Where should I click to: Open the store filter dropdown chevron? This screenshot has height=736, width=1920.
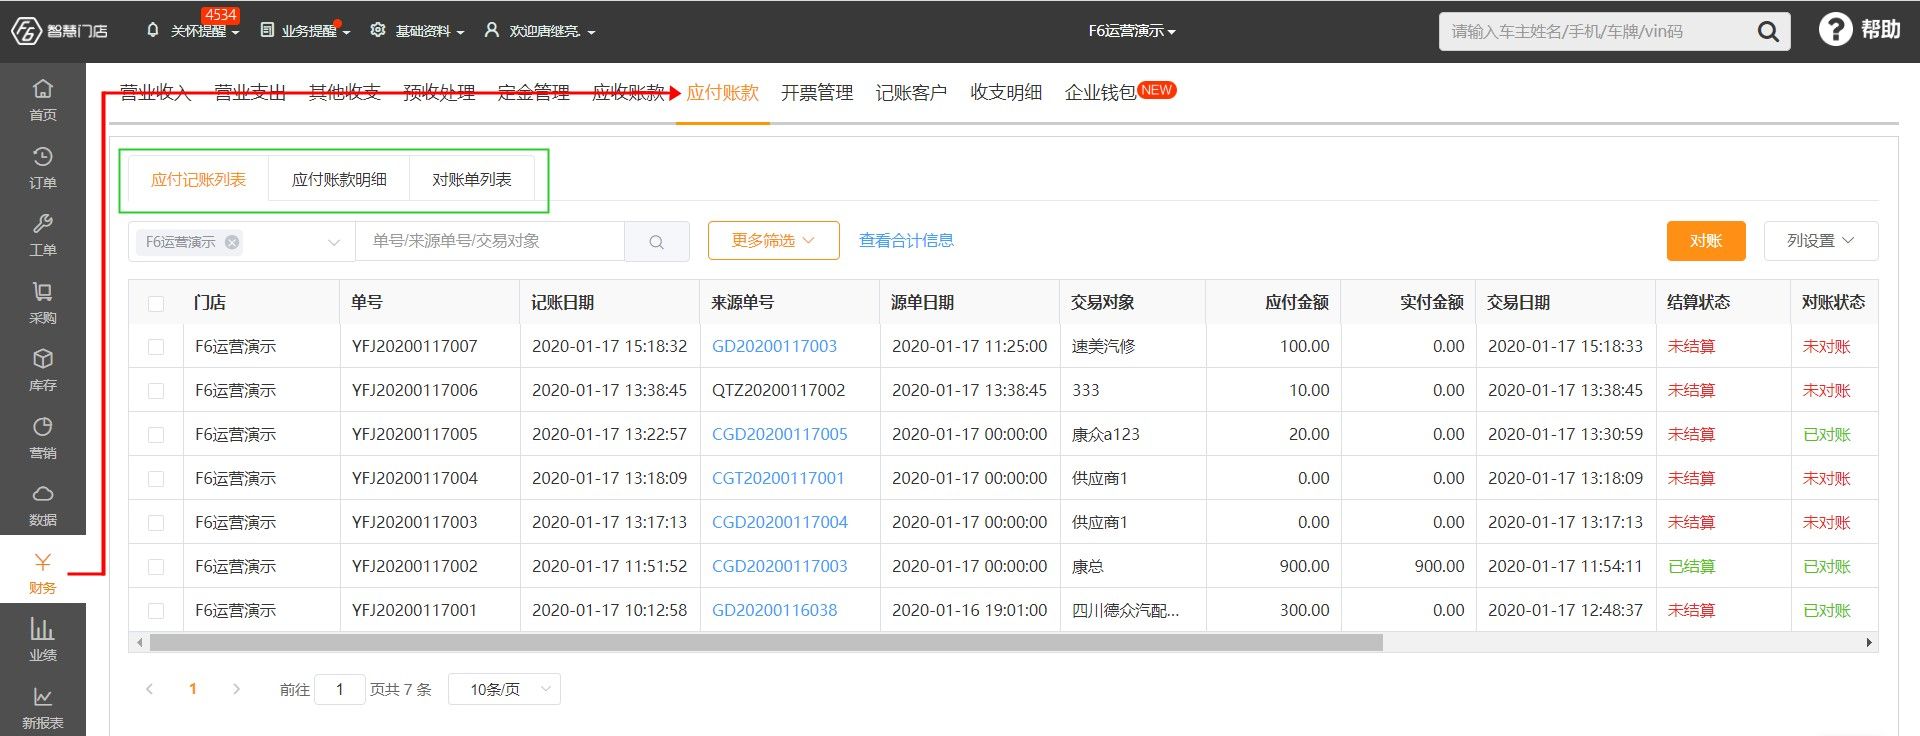pos(334,242)
